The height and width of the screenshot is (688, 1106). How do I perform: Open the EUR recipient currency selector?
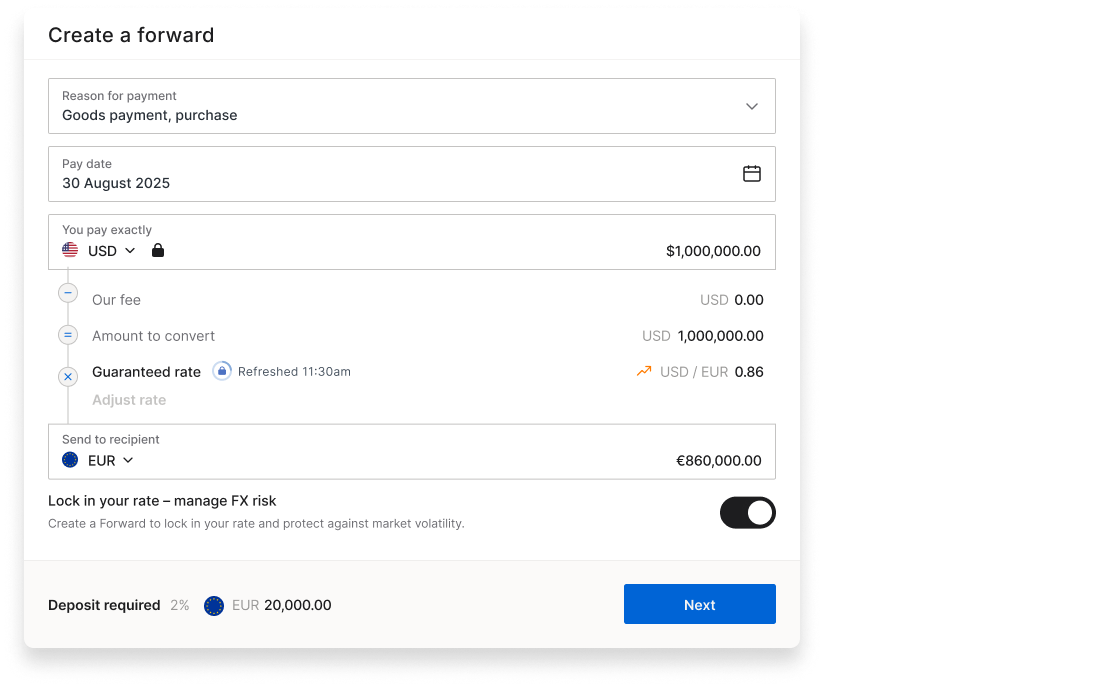(x=110, y=460)
